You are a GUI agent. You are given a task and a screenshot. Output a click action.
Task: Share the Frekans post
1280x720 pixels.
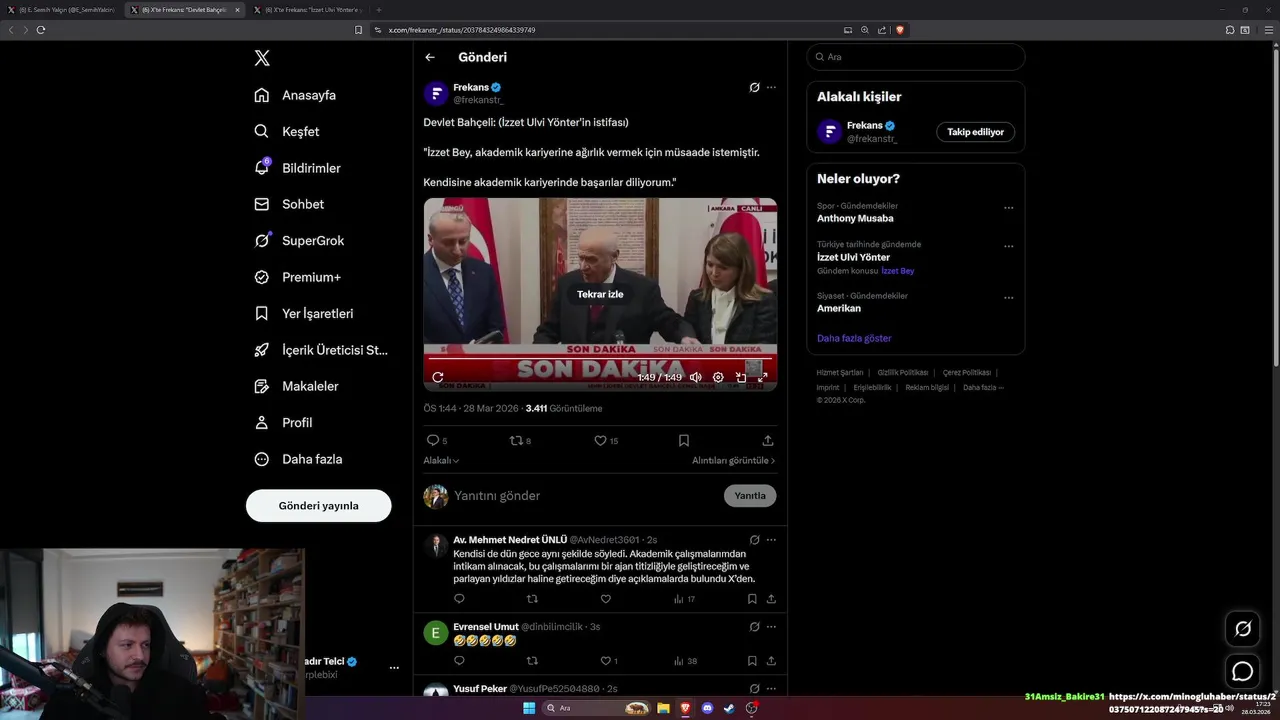point(768,440)
